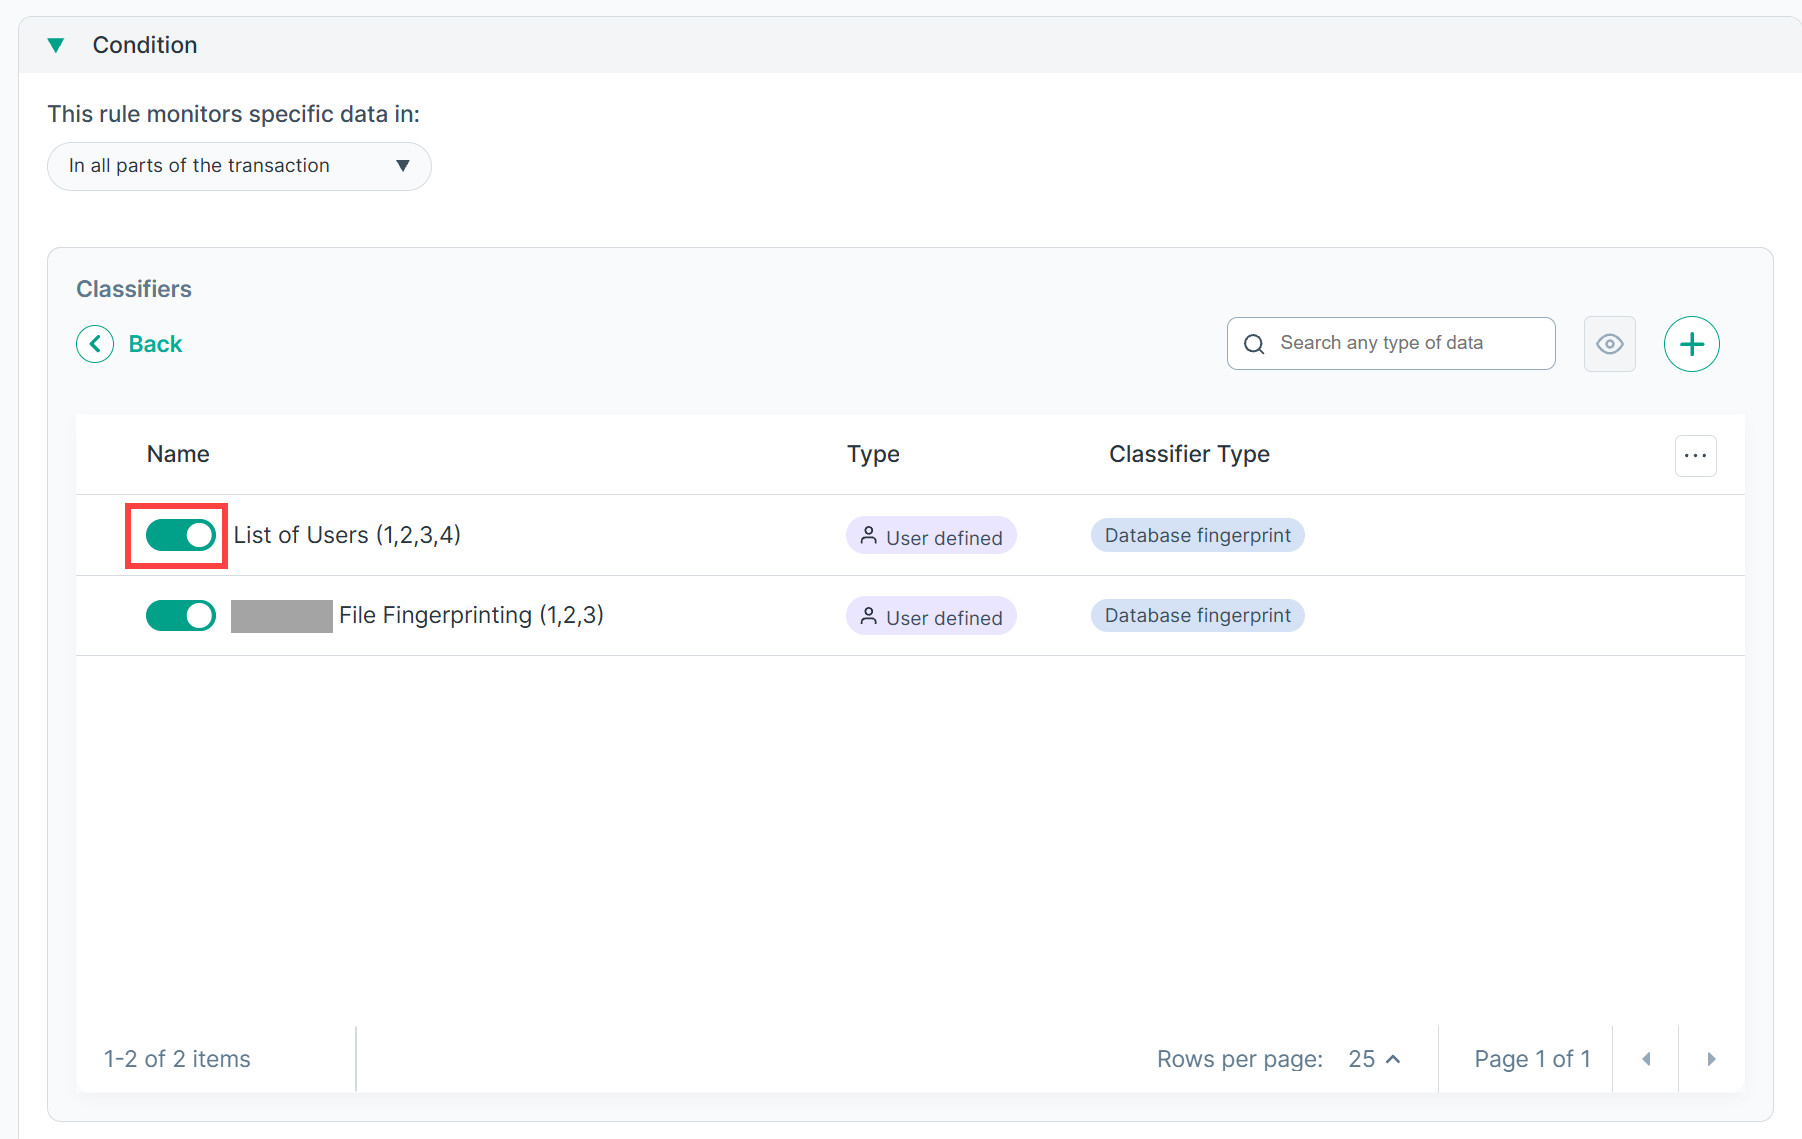The width and height of the screenshot is (1802, 1139).
Task: Click the Back link text
Action: 155,344
